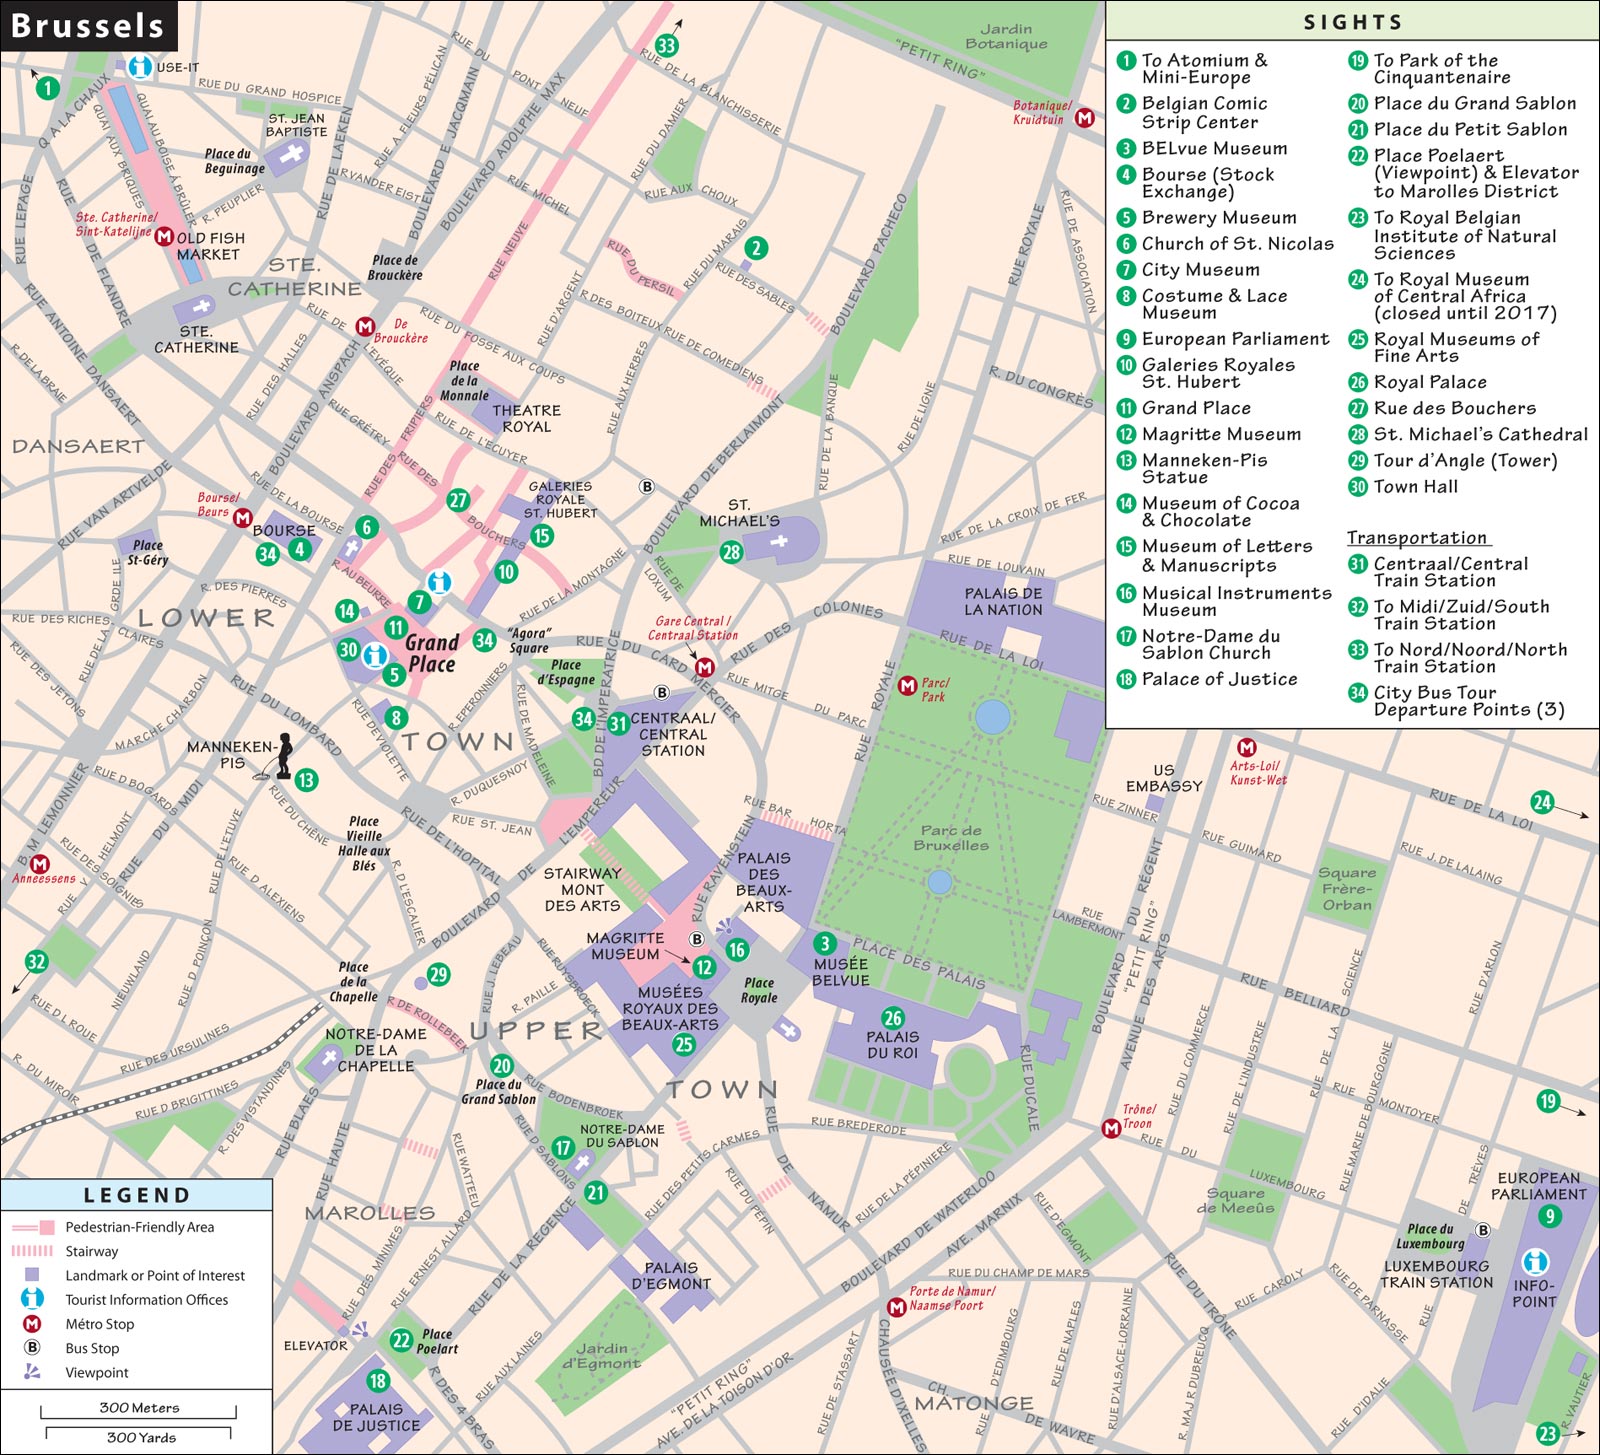Select marker 2 at Belgian Comic Strip Center on map
This screenshot has width=1600, height=1455.
point(756,248)
